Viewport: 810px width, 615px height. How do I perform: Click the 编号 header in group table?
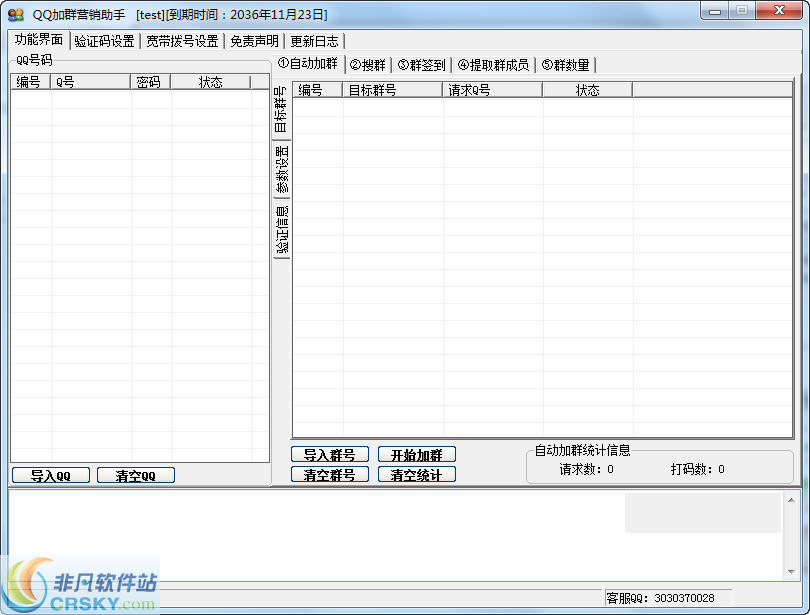(x=318, y=90)
